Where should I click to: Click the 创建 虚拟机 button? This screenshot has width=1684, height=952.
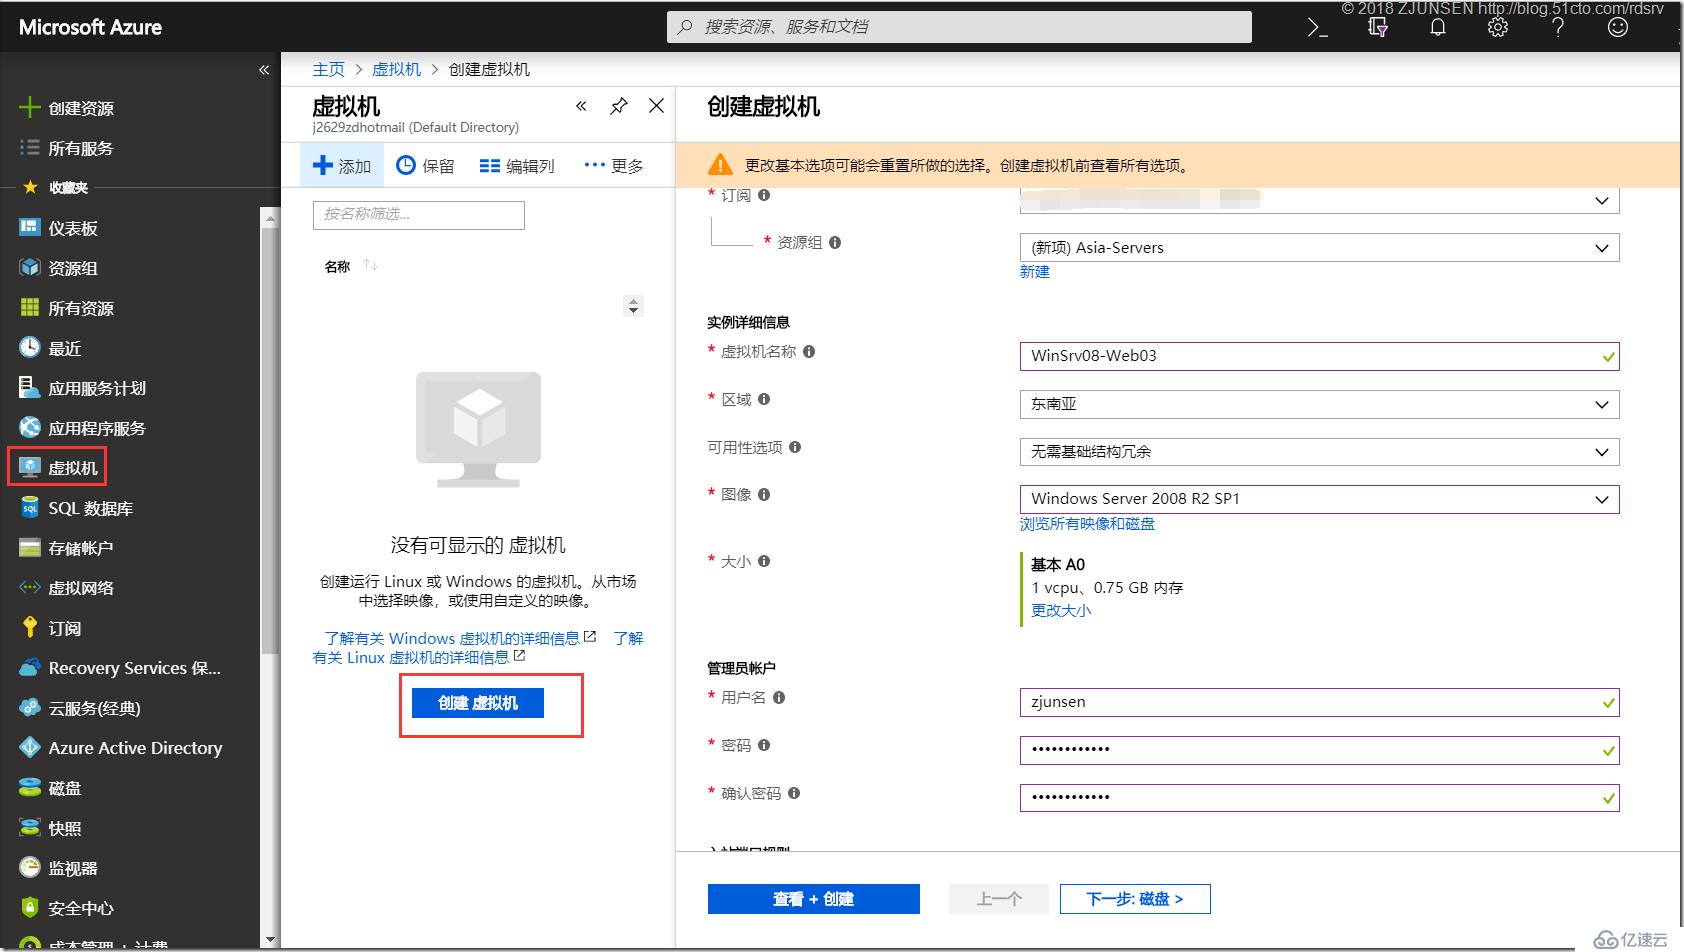click(478, 703)
